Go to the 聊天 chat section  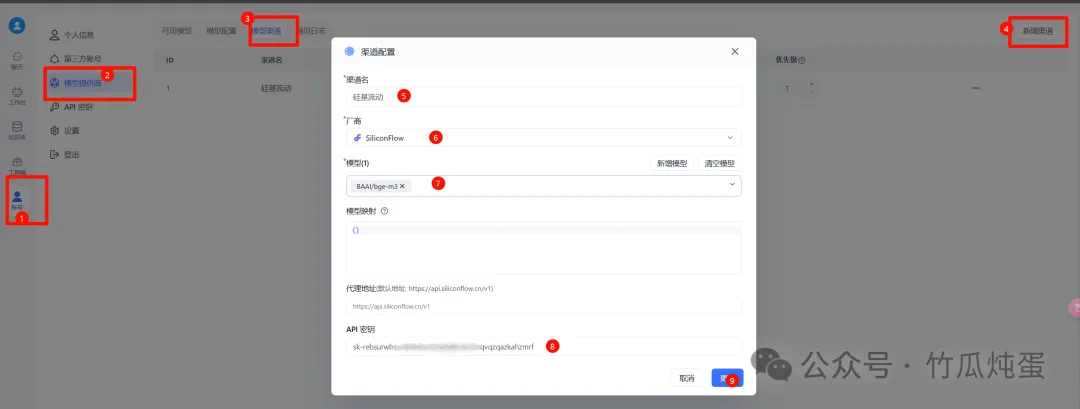point(17,60)
